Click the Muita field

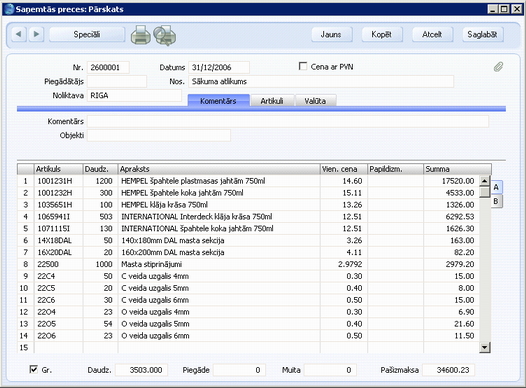click(x=330, y=370)
